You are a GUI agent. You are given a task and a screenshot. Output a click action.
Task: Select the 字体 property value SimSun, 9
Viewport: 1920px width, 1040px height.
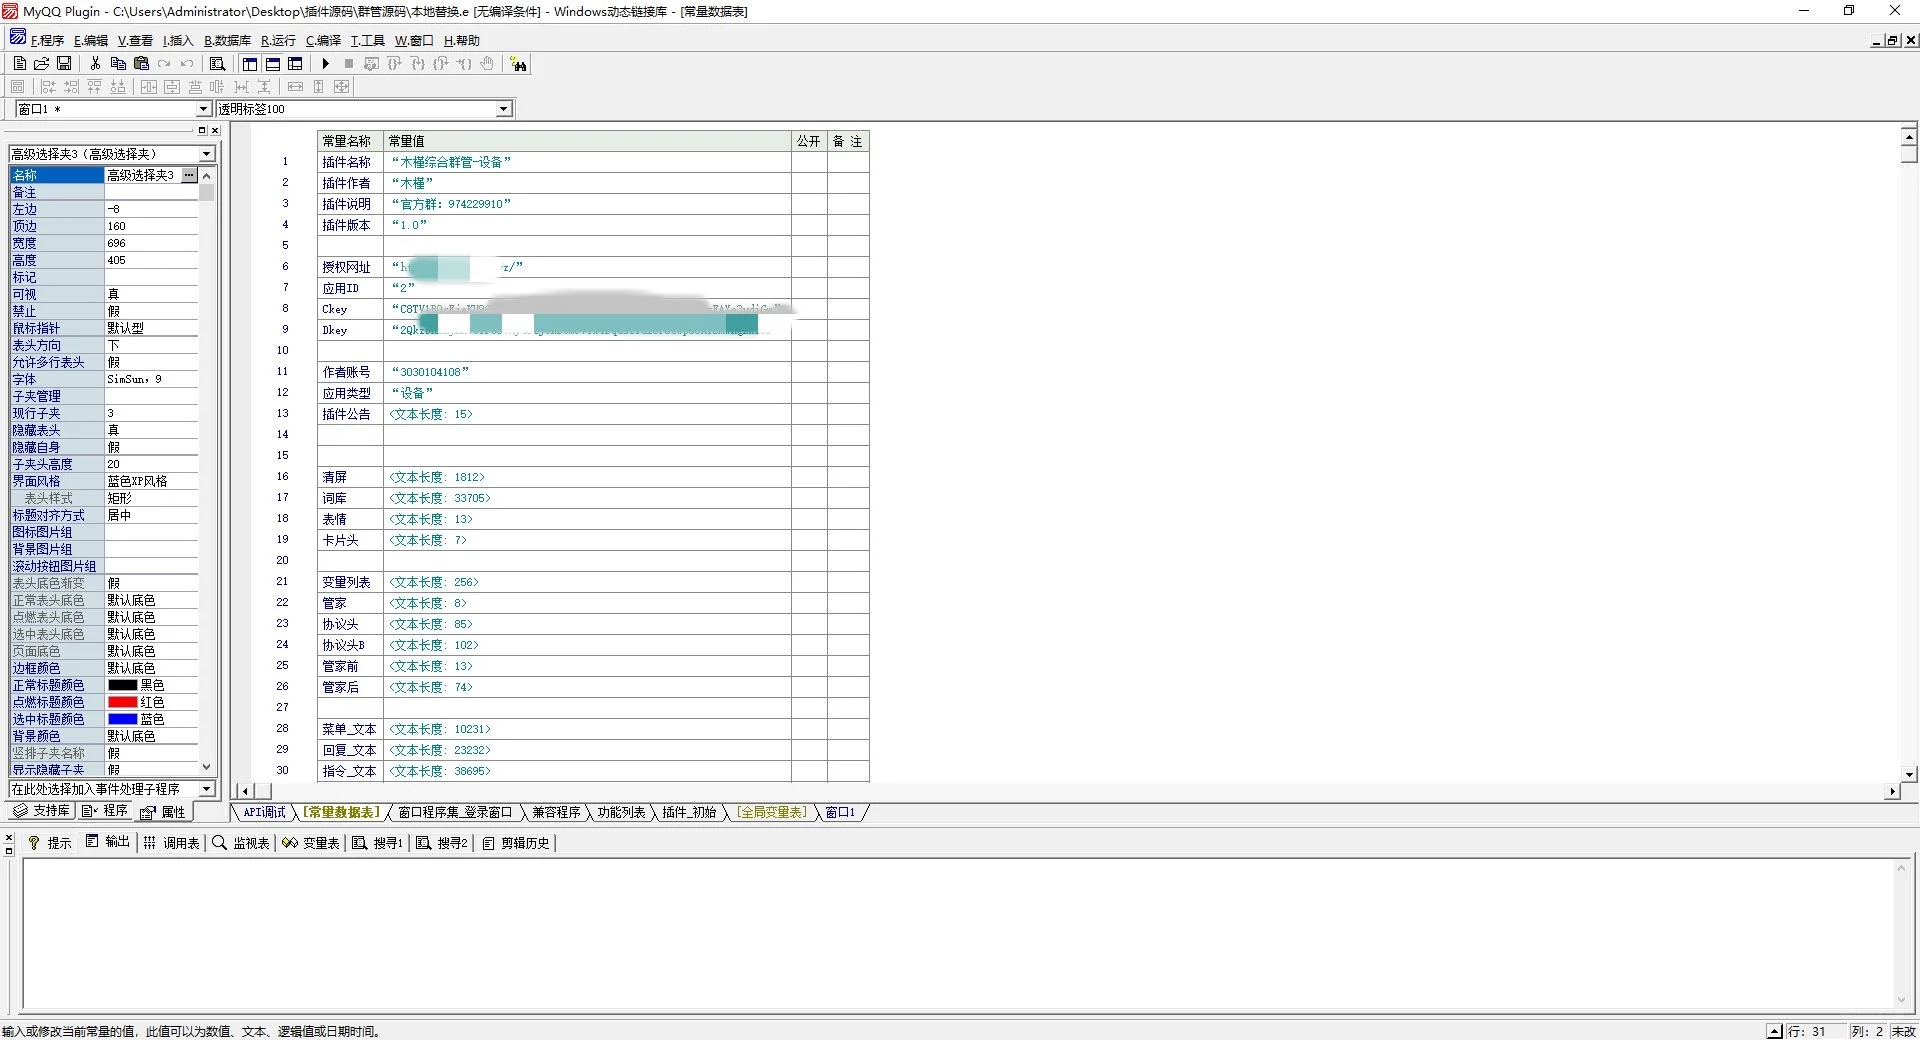151,379
